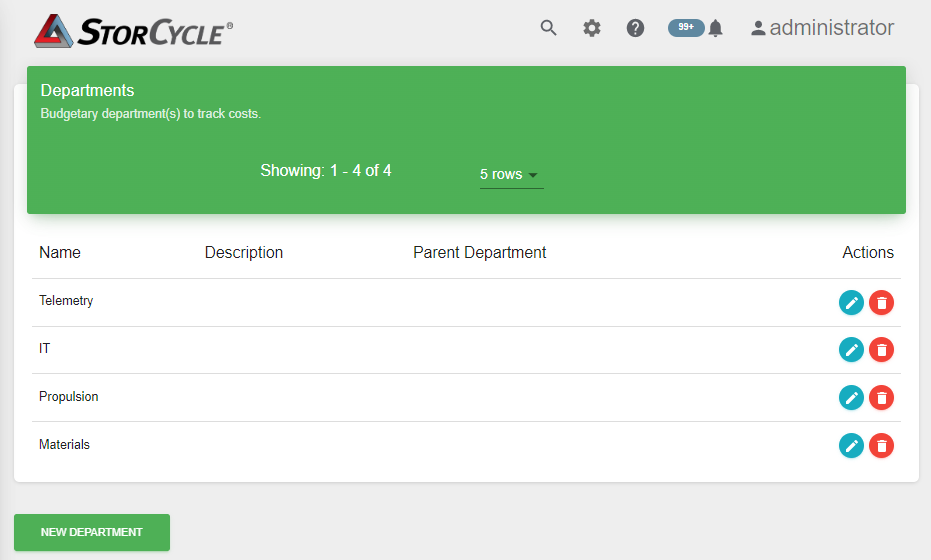Open the administrator user menu
The height and width of the screenshot is (560, 931).
point(822,28)
